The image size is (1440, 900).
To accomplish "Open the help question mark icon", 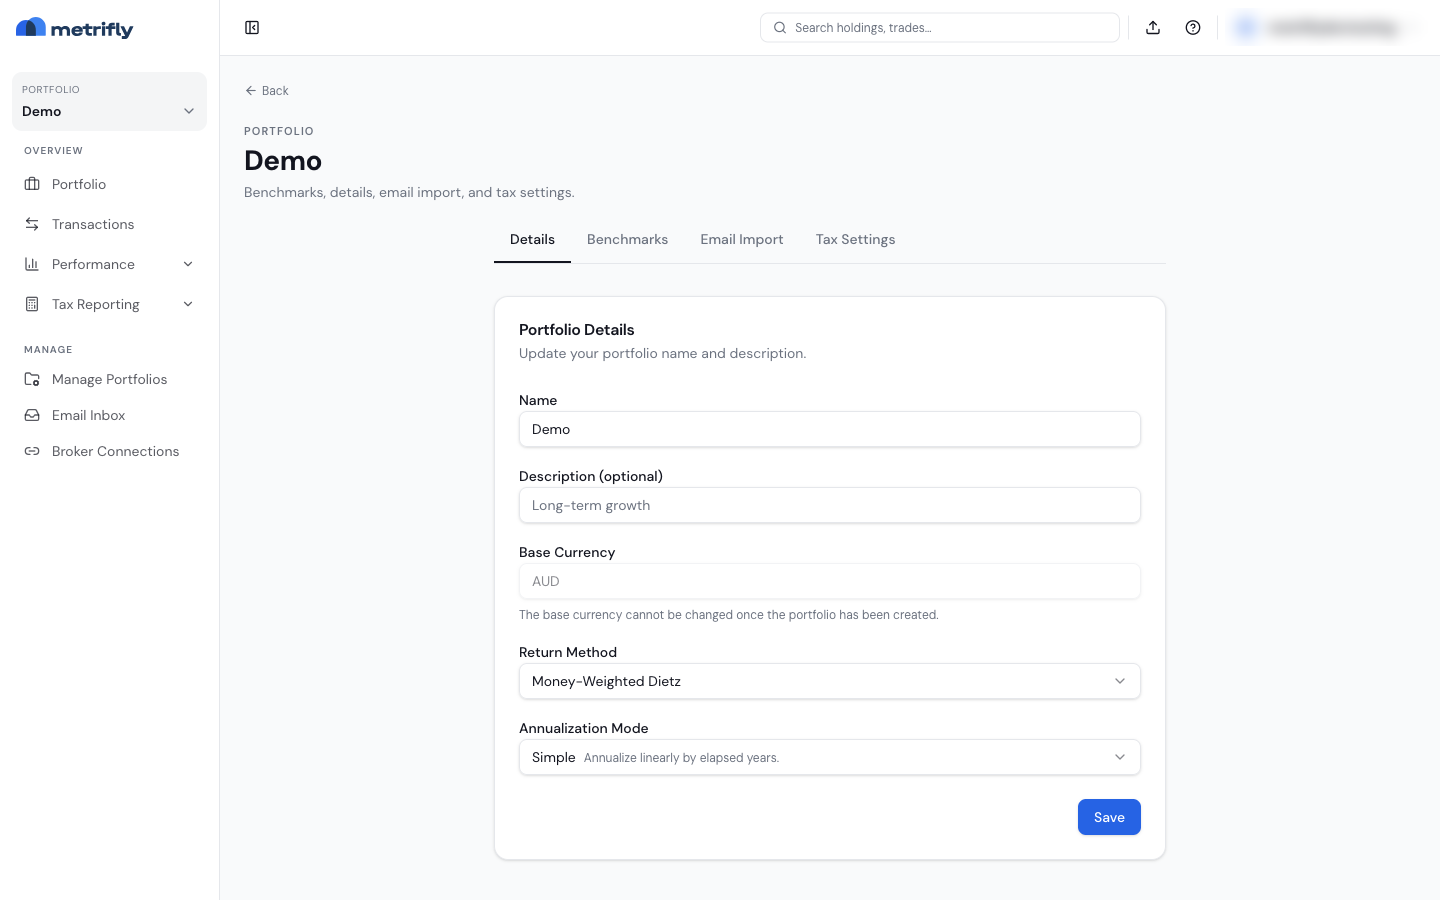I will pos(1193,28).
